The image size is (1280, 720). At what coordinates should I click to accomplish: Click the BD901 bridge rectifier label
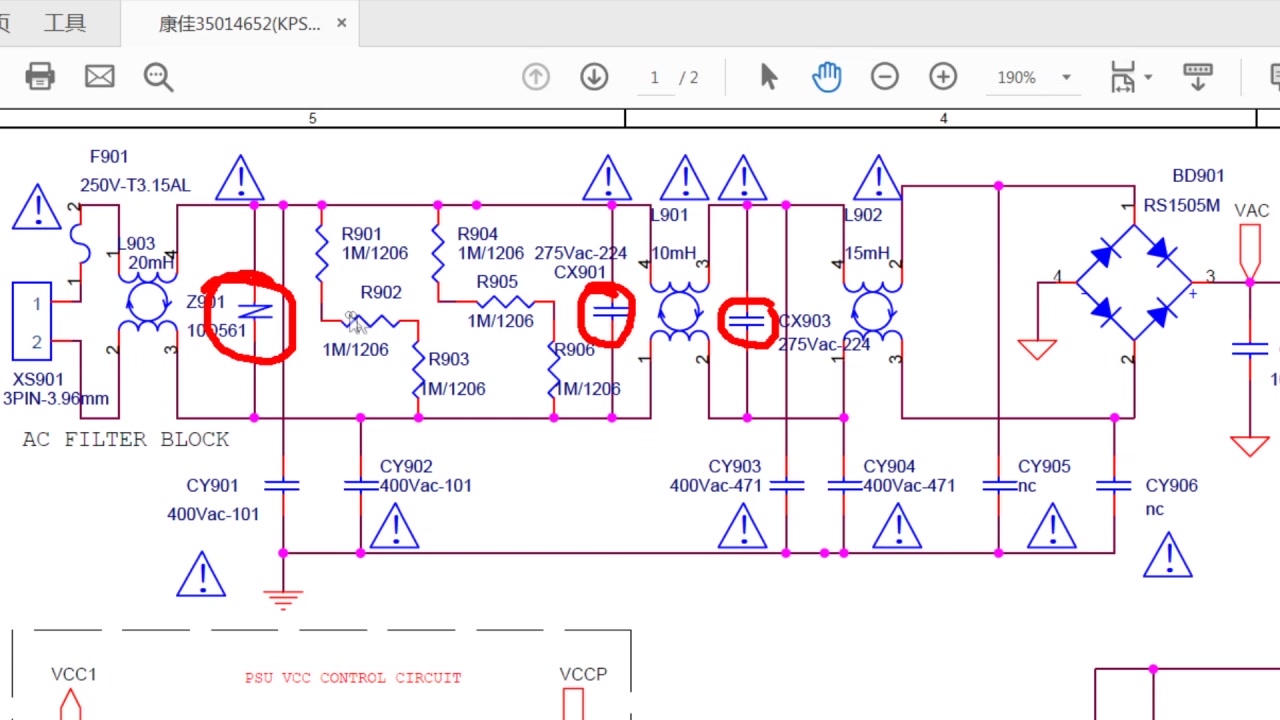click(x=1198, y=176)
